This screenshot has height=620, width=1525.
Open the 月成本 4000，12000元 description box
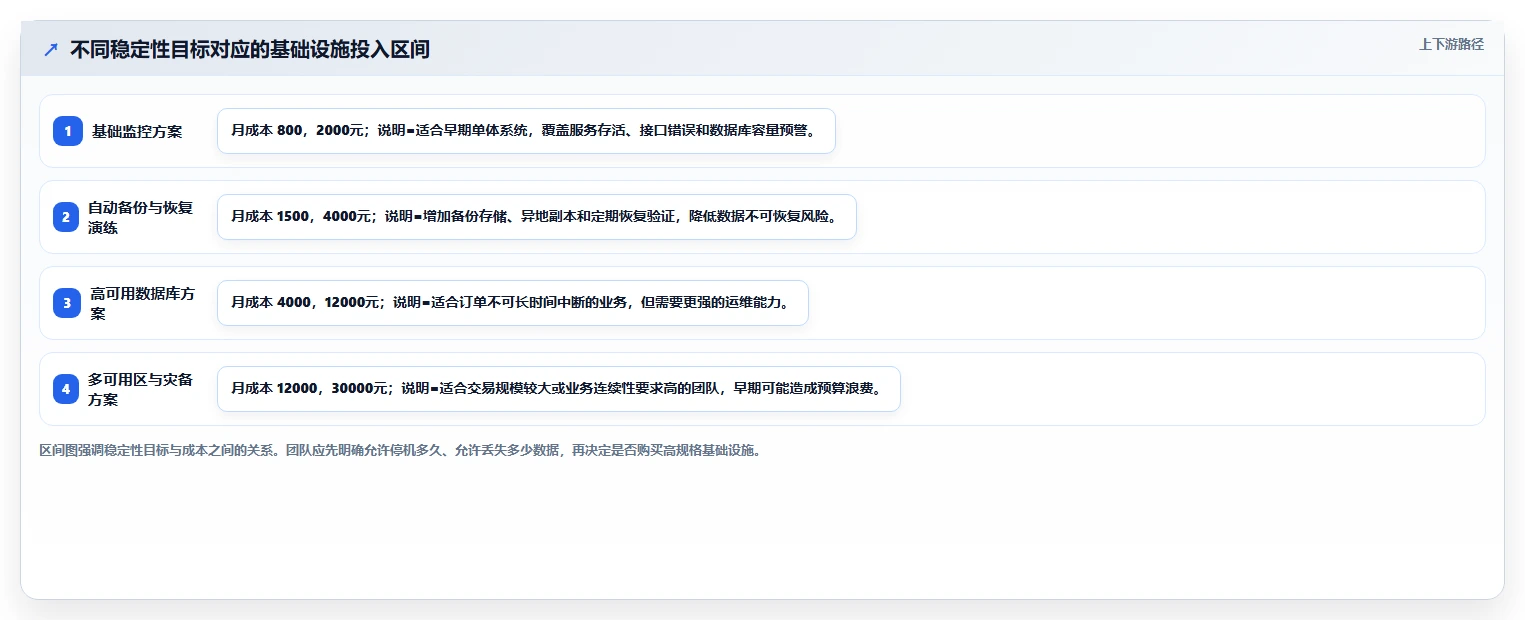(513, 303)
